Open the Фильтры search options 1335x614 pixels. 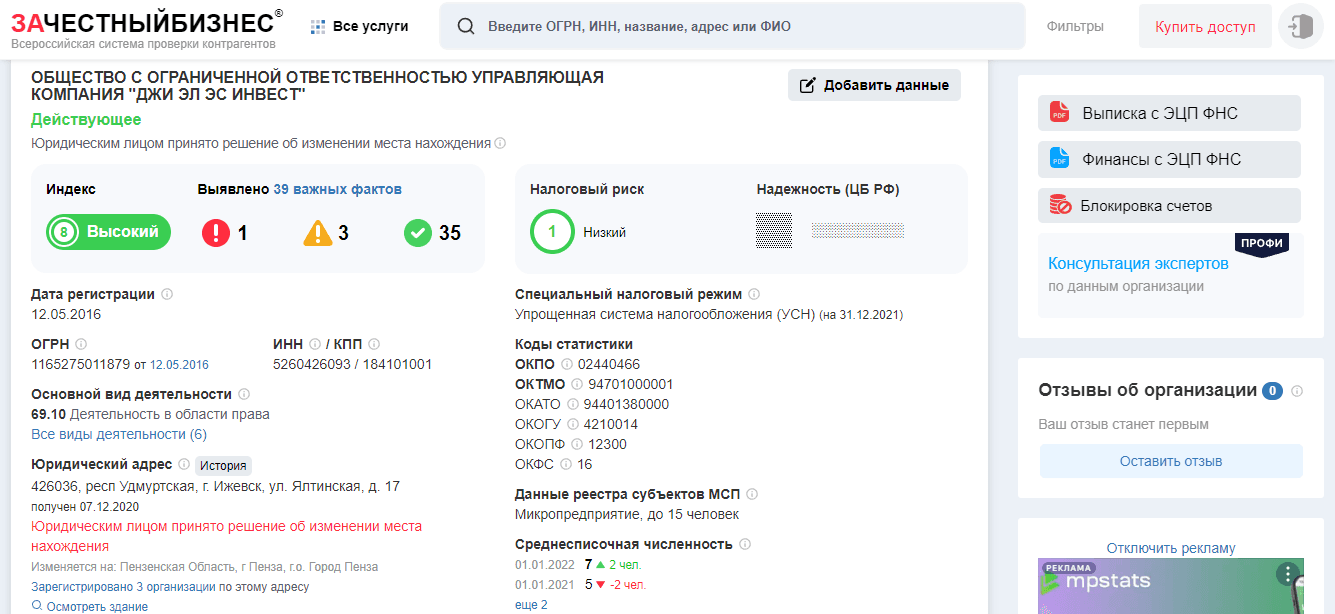pos(1075,26)
